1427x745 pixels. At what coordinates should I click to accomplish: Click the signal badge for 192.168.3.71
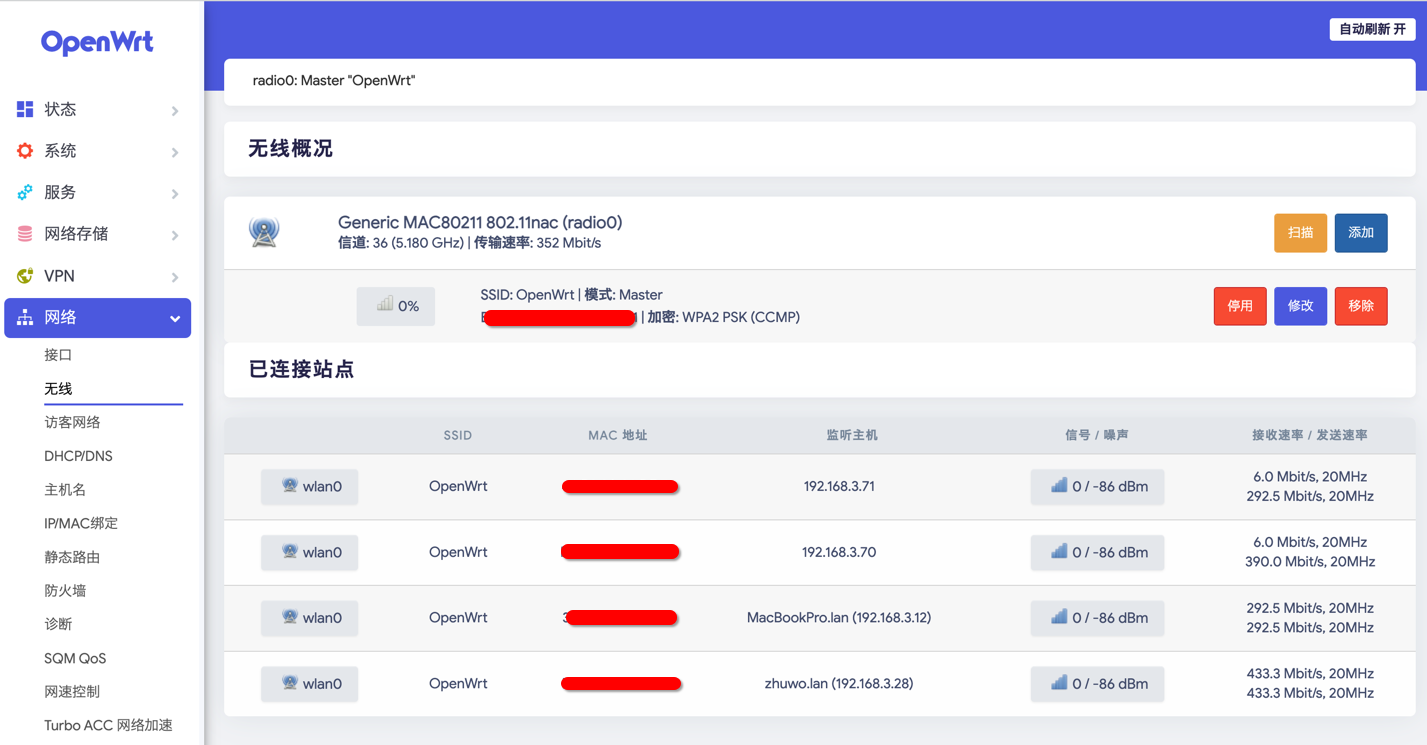1097,487
